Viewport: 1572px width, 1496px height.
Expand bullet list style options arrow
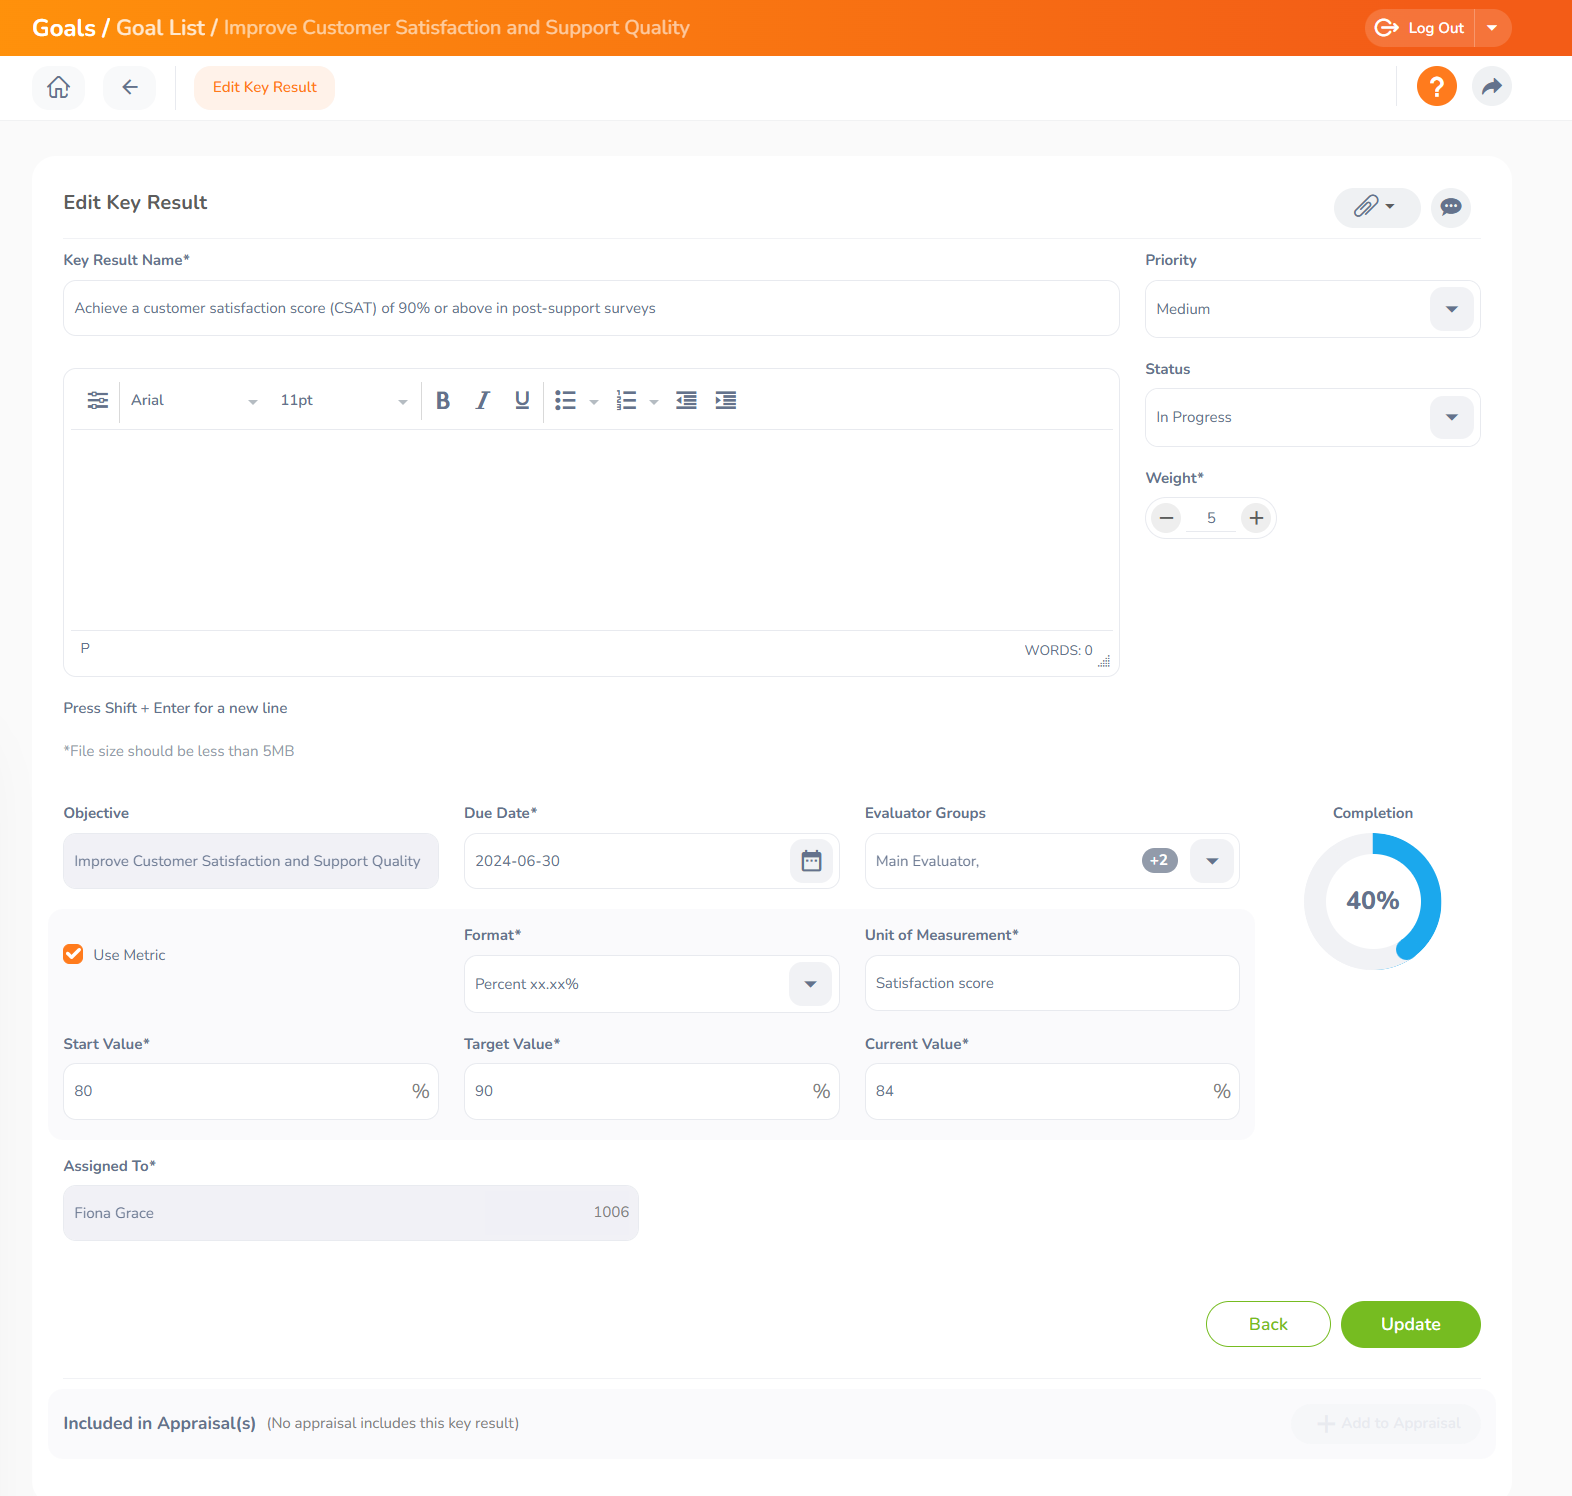(x=594, y=402)
